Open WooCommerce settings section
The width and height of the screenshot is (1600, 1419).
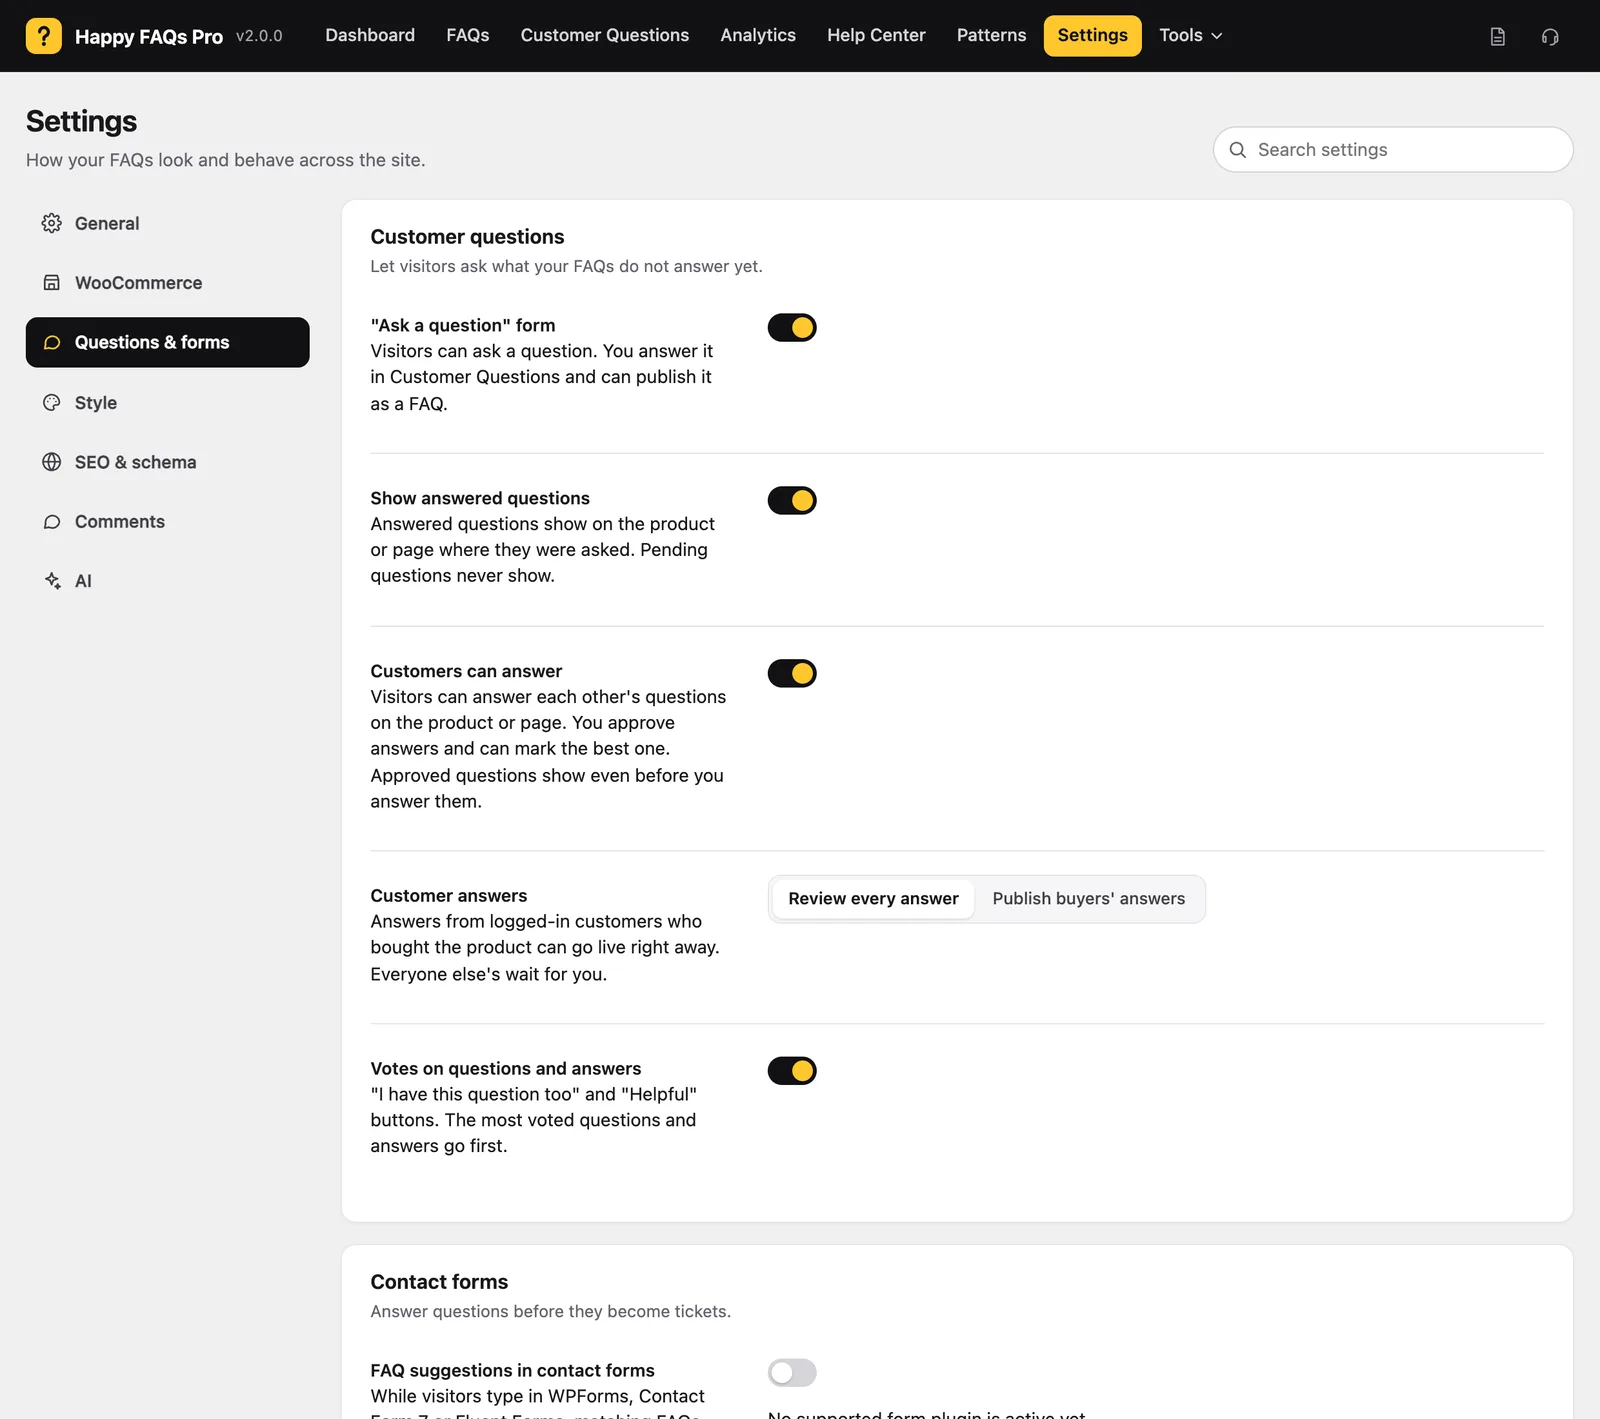pos(168,283)
